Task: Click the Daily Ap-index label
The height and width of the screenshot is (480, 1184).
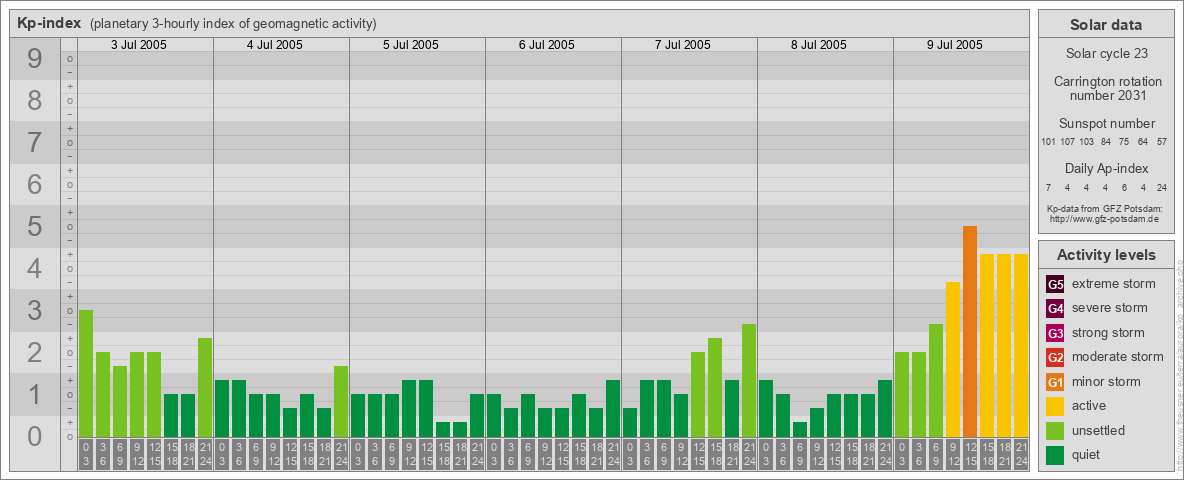Action: click(1107, 168)
